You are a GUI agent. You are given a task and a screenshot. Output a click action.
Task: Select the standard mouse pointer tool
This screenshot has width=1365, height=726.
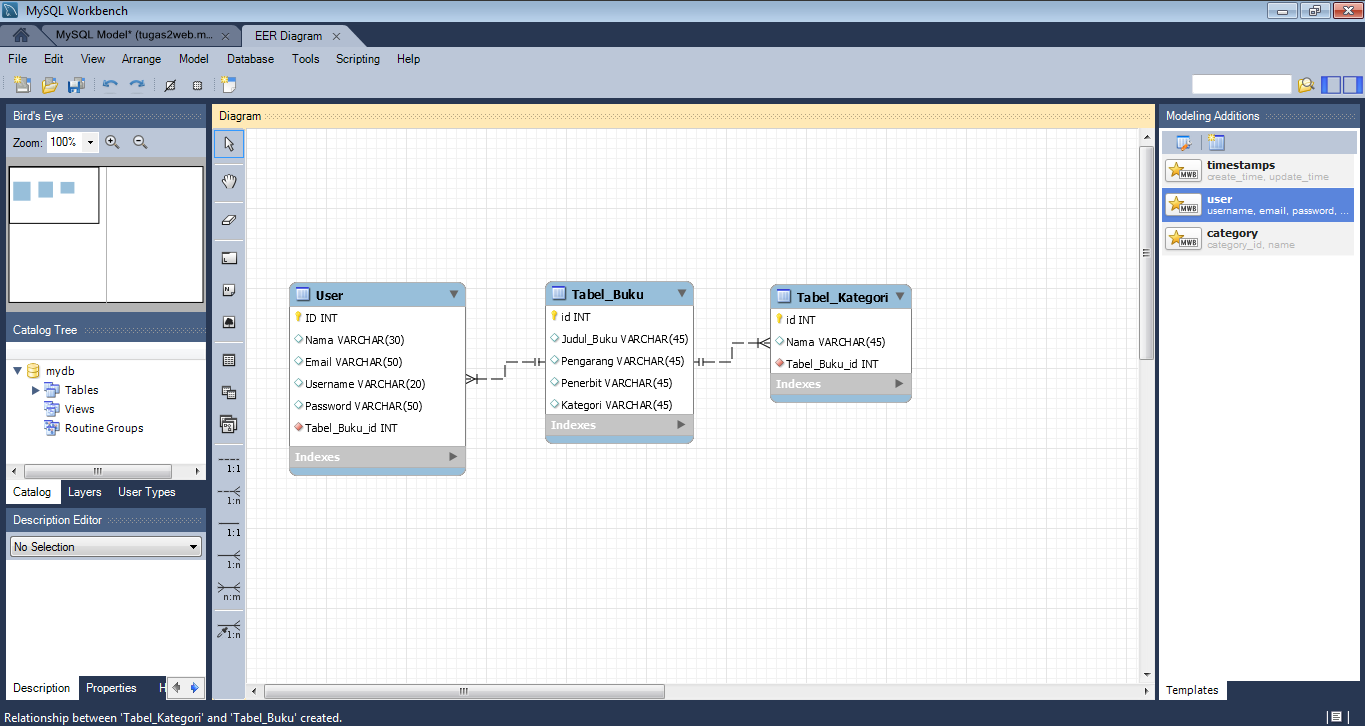pyautogui.click(x=228, y=143)
